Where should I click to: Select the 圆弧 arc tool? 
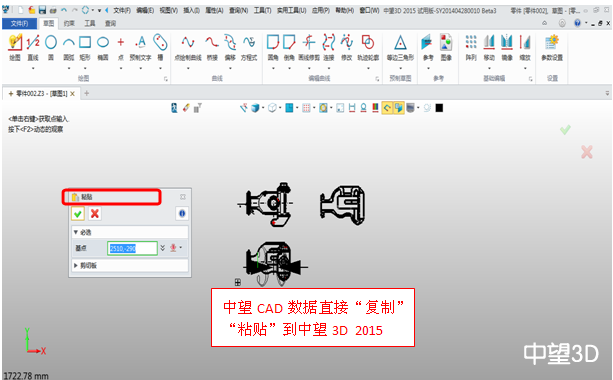click(69, 47)
